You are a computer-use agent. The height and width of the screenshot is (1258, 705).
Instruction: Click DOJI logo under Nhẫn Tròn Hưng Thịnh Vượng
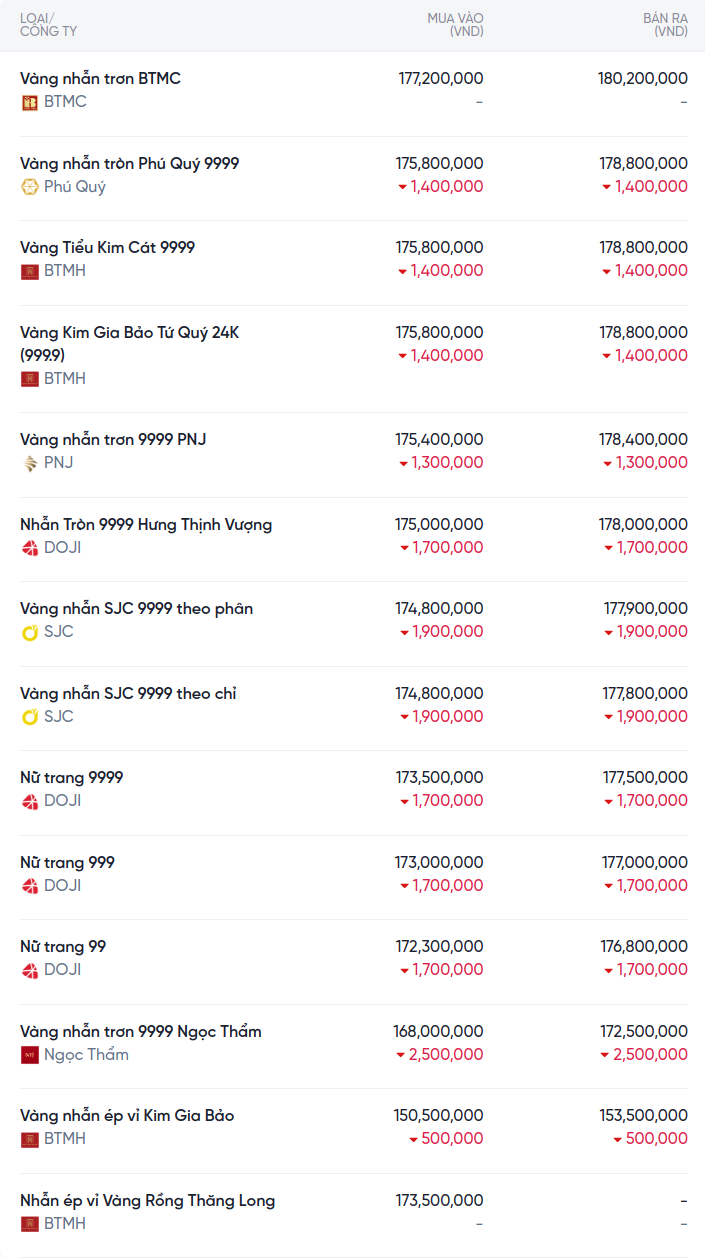30,548
